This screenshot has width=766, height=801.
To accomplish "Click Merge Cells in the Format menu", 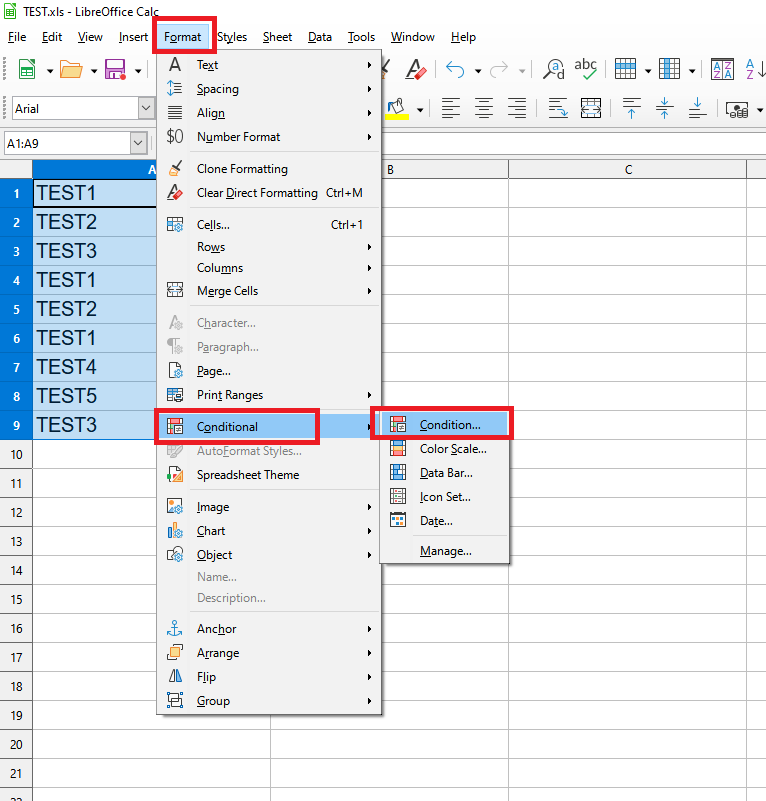I will (227, 291).
